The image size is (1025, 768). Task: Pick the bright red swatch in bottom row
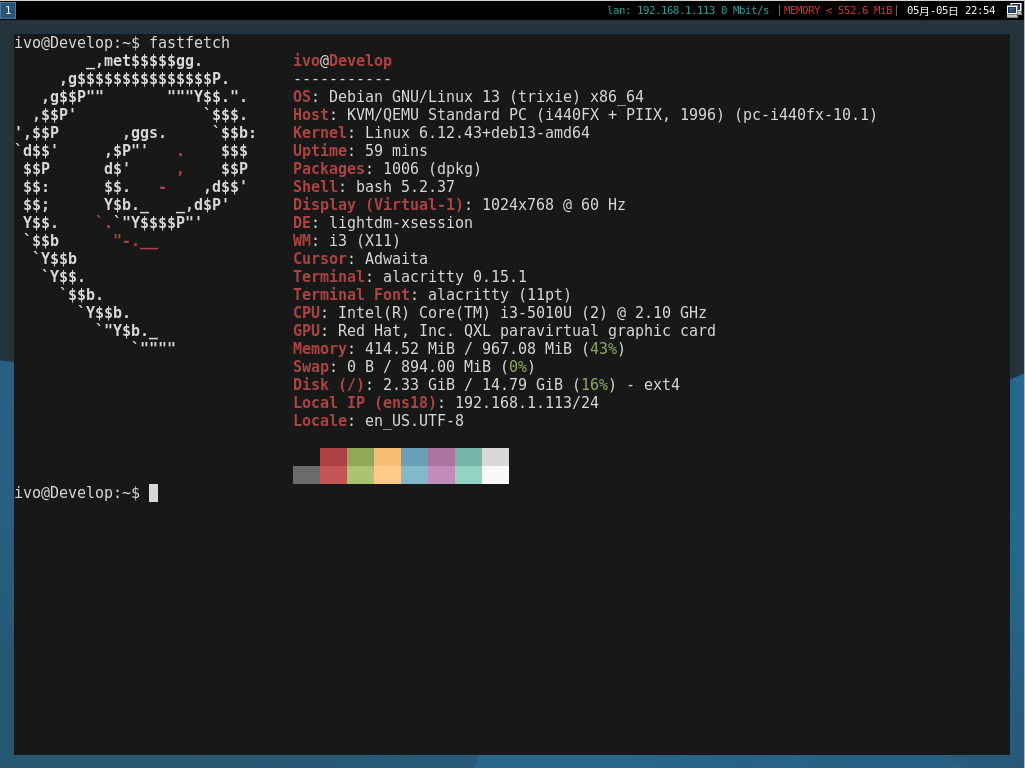333,475
